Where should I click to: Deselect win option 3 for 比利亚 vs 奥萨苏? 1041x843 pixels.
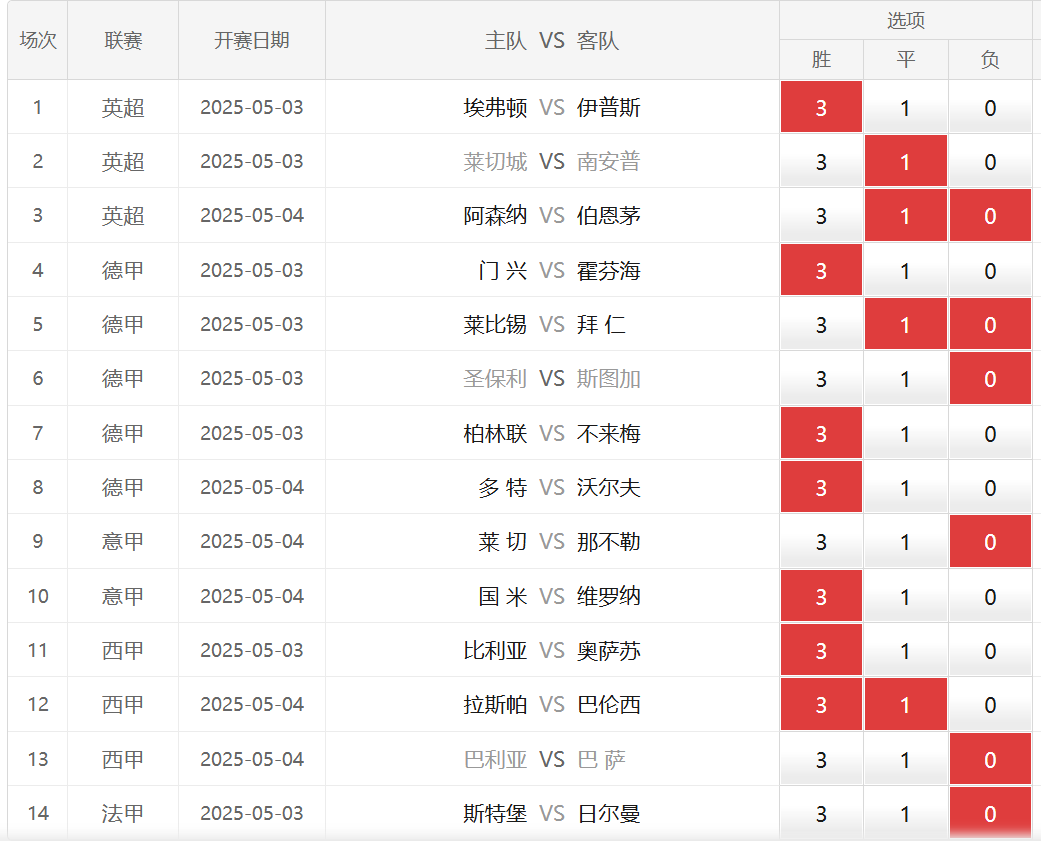[x=821, y=650]
